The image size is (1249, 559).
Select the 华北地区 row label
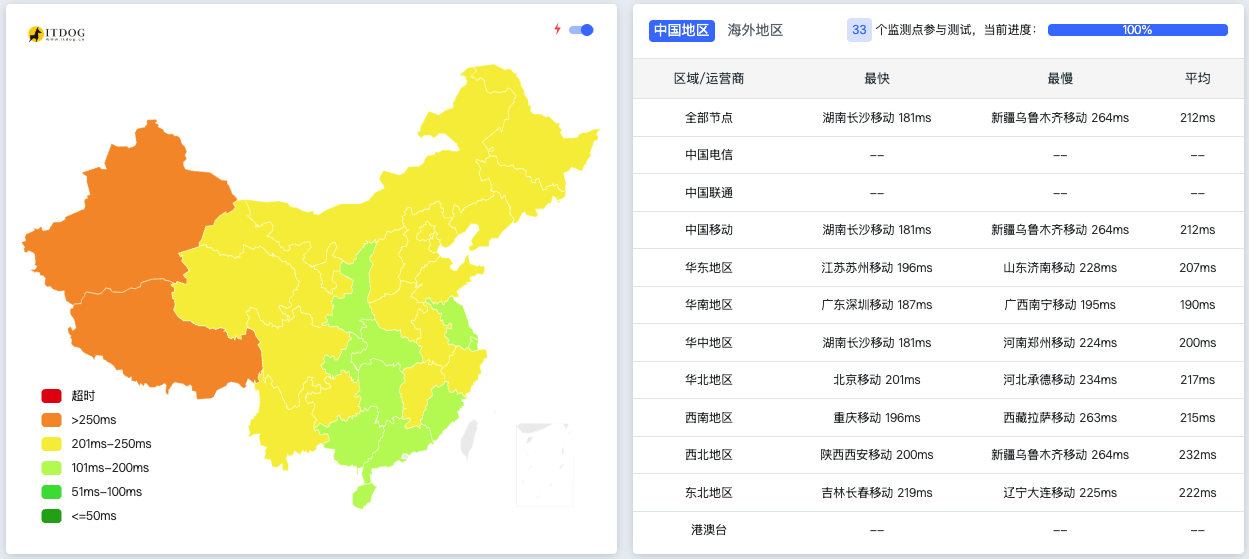click(709, 380)
